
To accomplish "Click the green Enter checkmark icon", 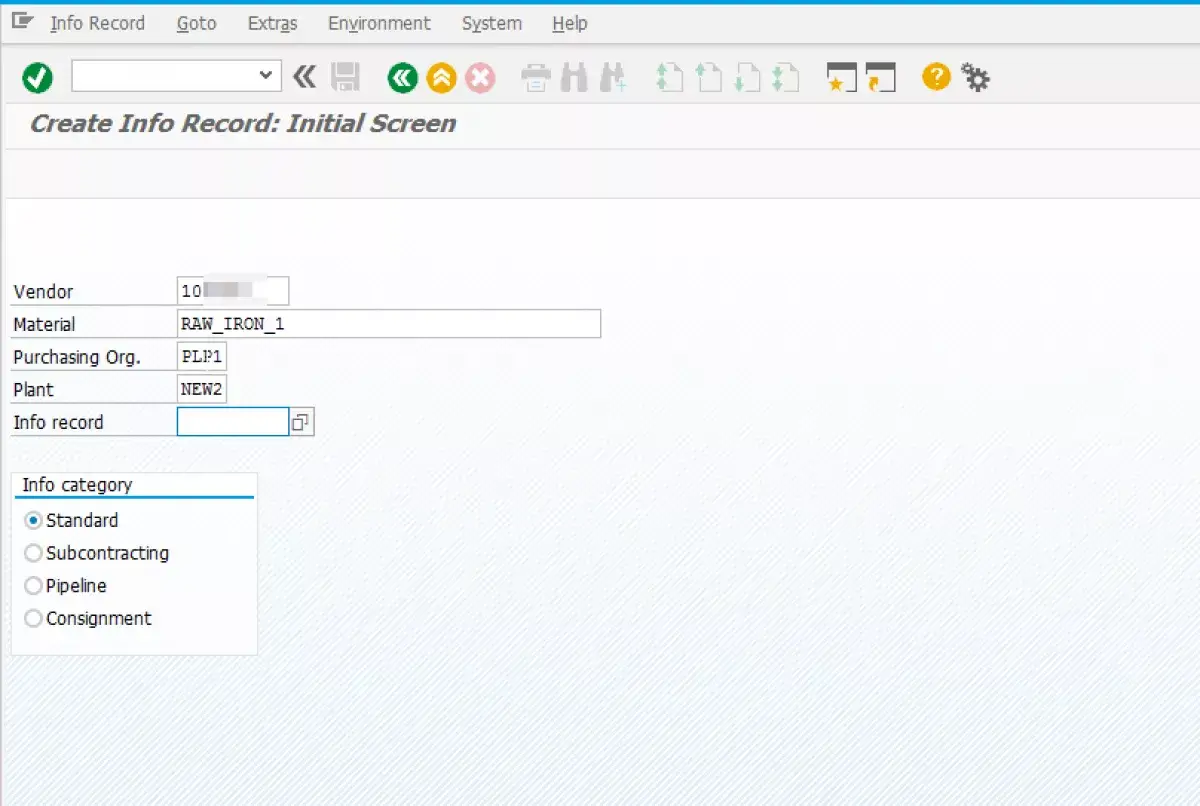I will [38, 77].
